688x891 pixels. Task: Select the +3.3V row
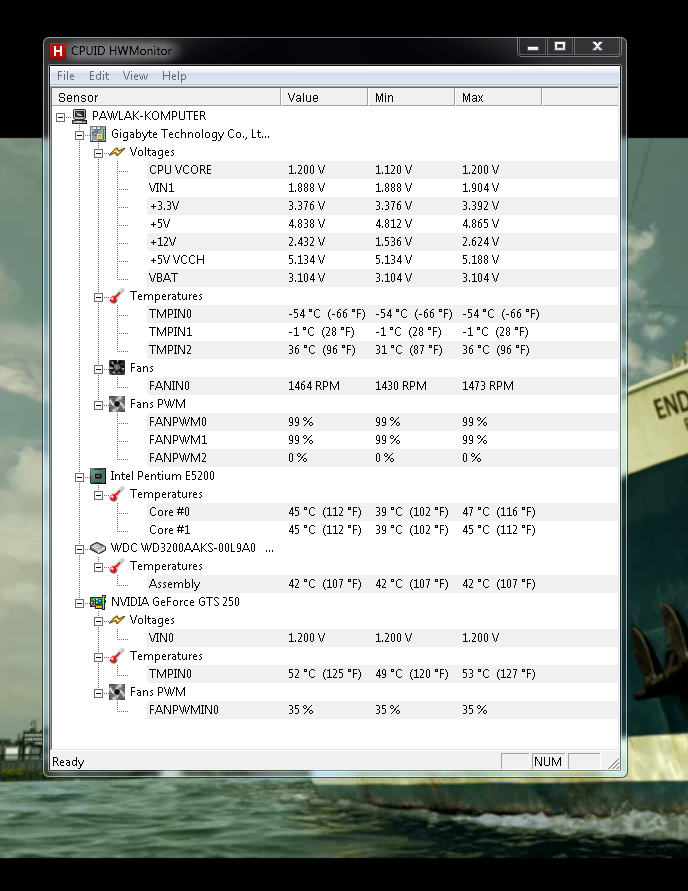[382, 206]
